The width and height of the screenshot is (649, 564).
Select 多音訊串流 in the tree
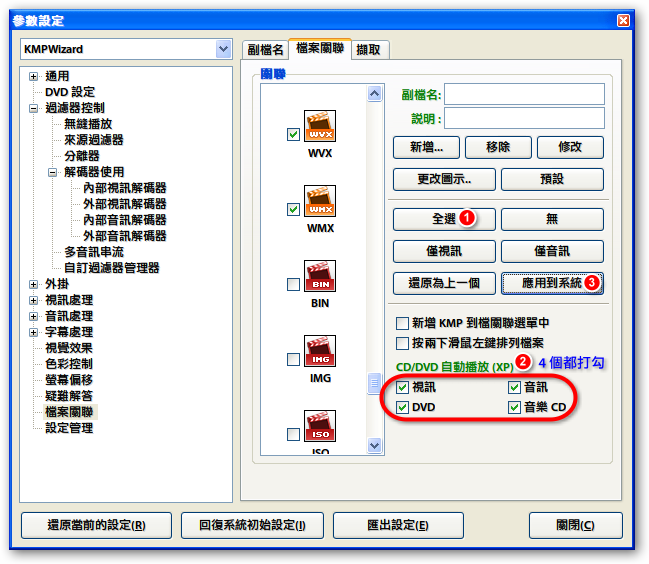[x=94, y=252]
